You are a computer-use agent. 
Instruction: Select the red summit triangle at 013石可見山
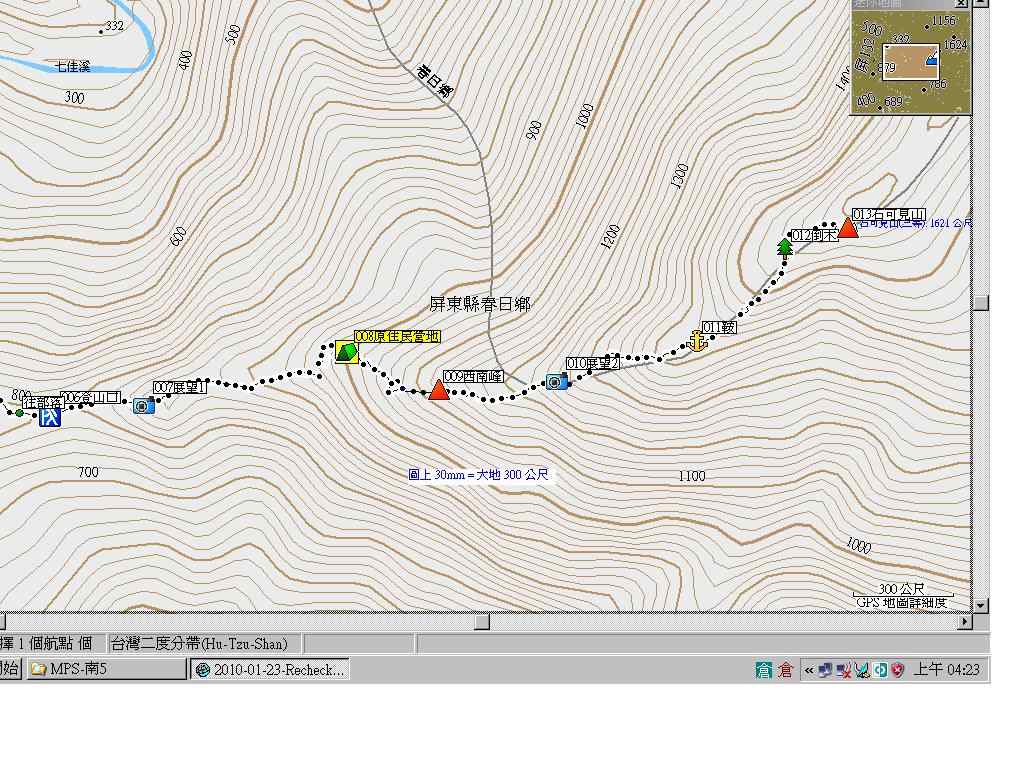click(848, 228)
